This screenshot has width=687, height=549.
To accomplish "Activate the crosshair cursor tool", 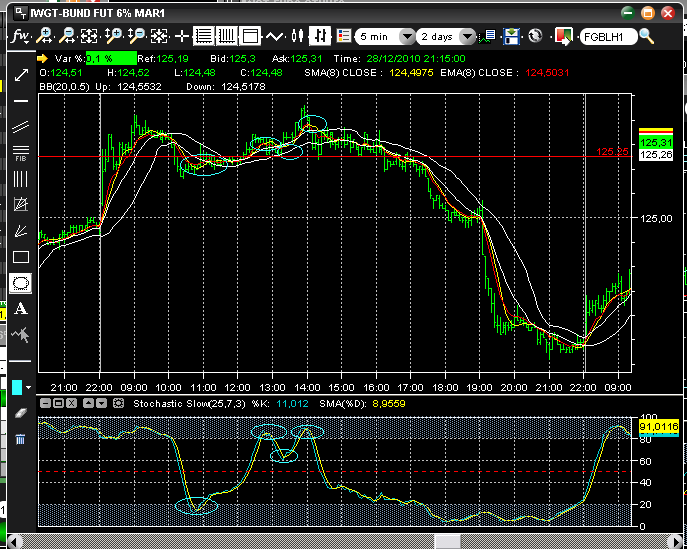I will pos(181,36).
